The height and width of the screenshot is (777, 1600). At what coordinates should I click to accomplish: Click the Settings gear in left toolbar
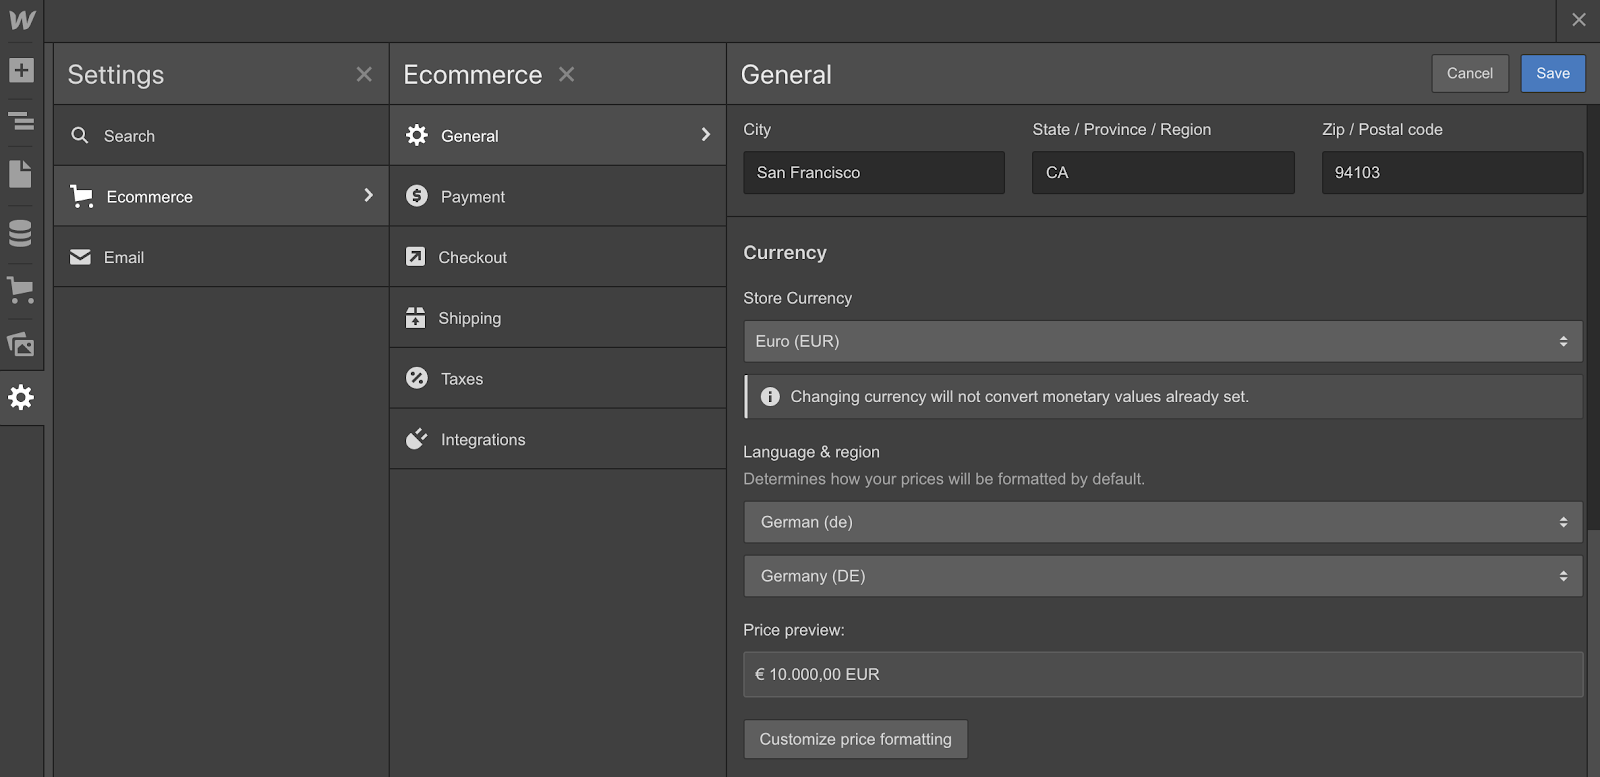[x=21, y=397]
